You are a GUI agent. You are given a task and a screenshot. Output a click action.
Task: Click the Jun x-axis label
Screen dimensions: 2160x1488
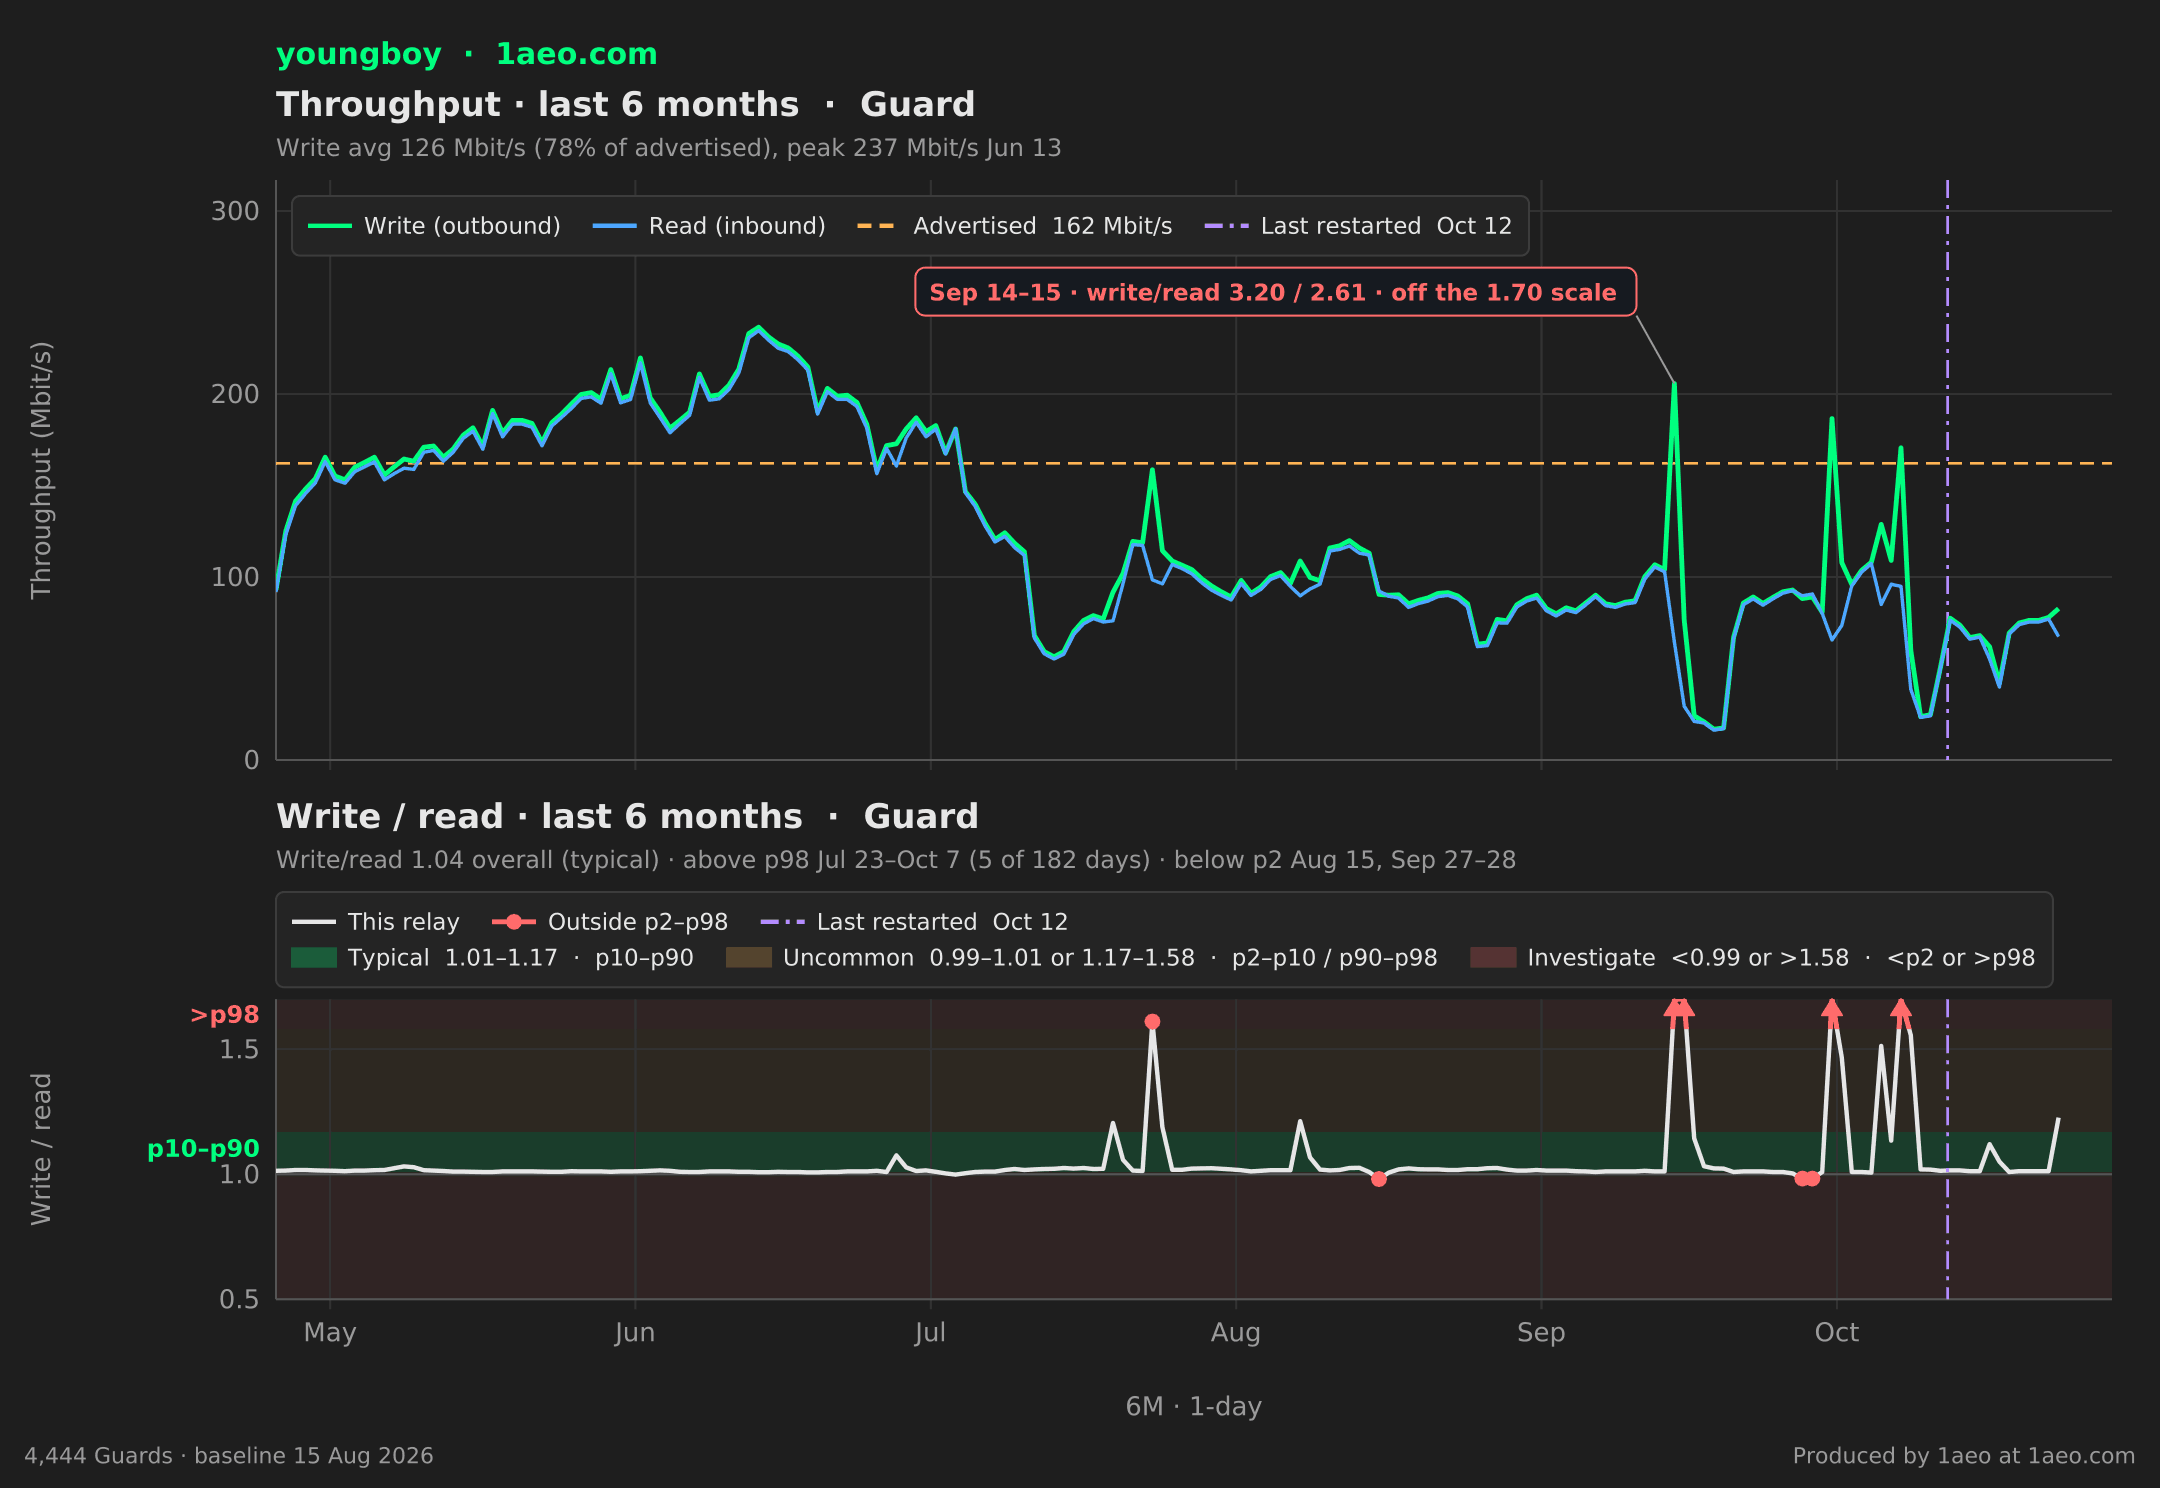[635, 1332]
